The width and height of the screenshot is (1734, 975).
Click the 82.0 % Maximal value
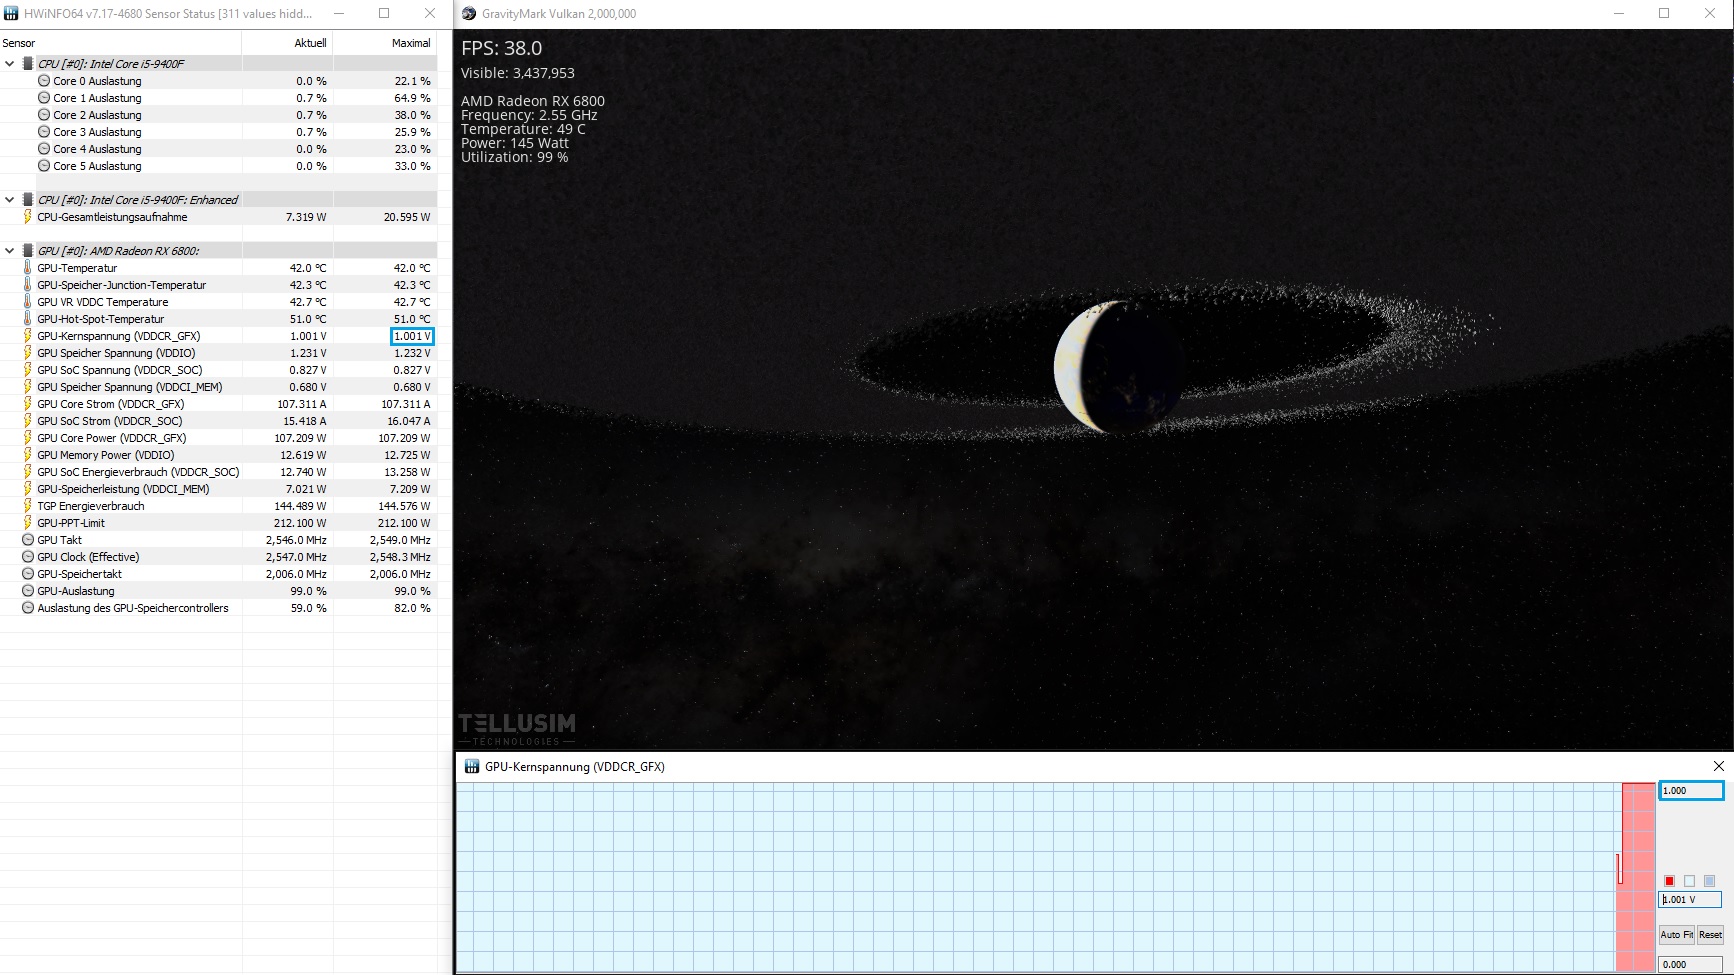(412, 608)
